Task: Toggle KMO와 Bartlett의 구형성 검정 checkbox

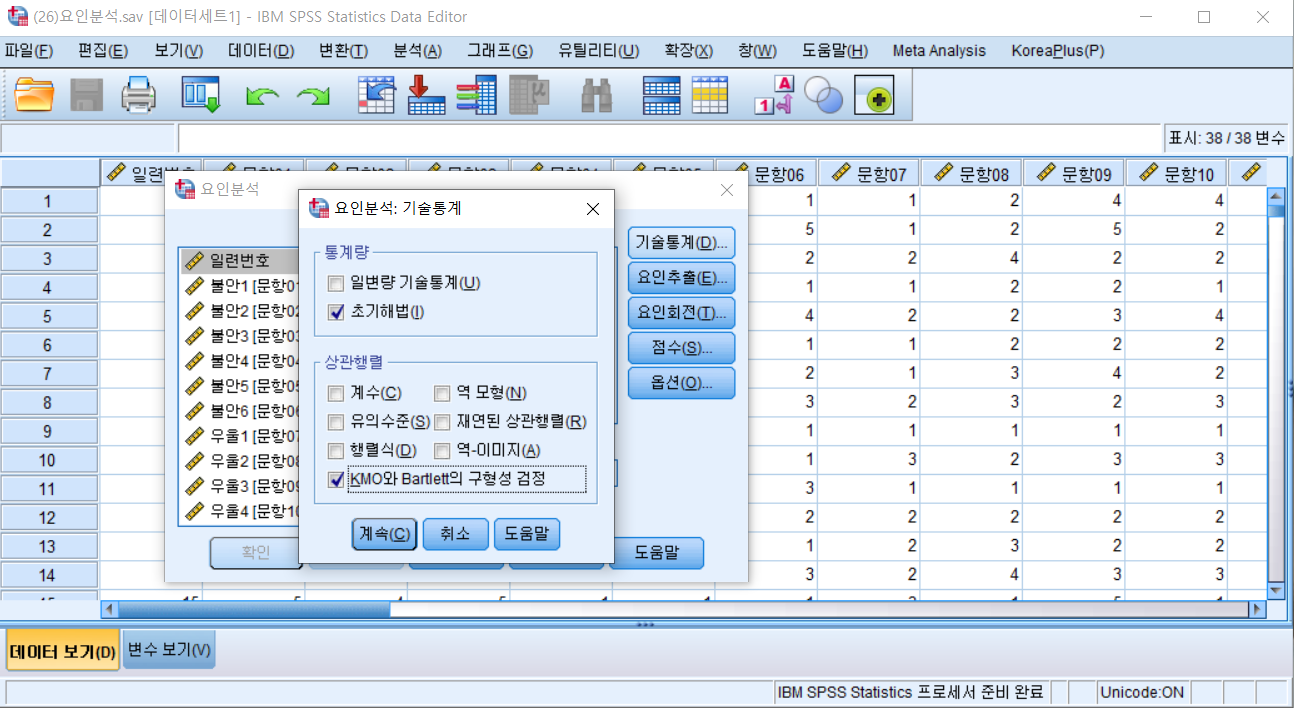Action: coord(336,480)
